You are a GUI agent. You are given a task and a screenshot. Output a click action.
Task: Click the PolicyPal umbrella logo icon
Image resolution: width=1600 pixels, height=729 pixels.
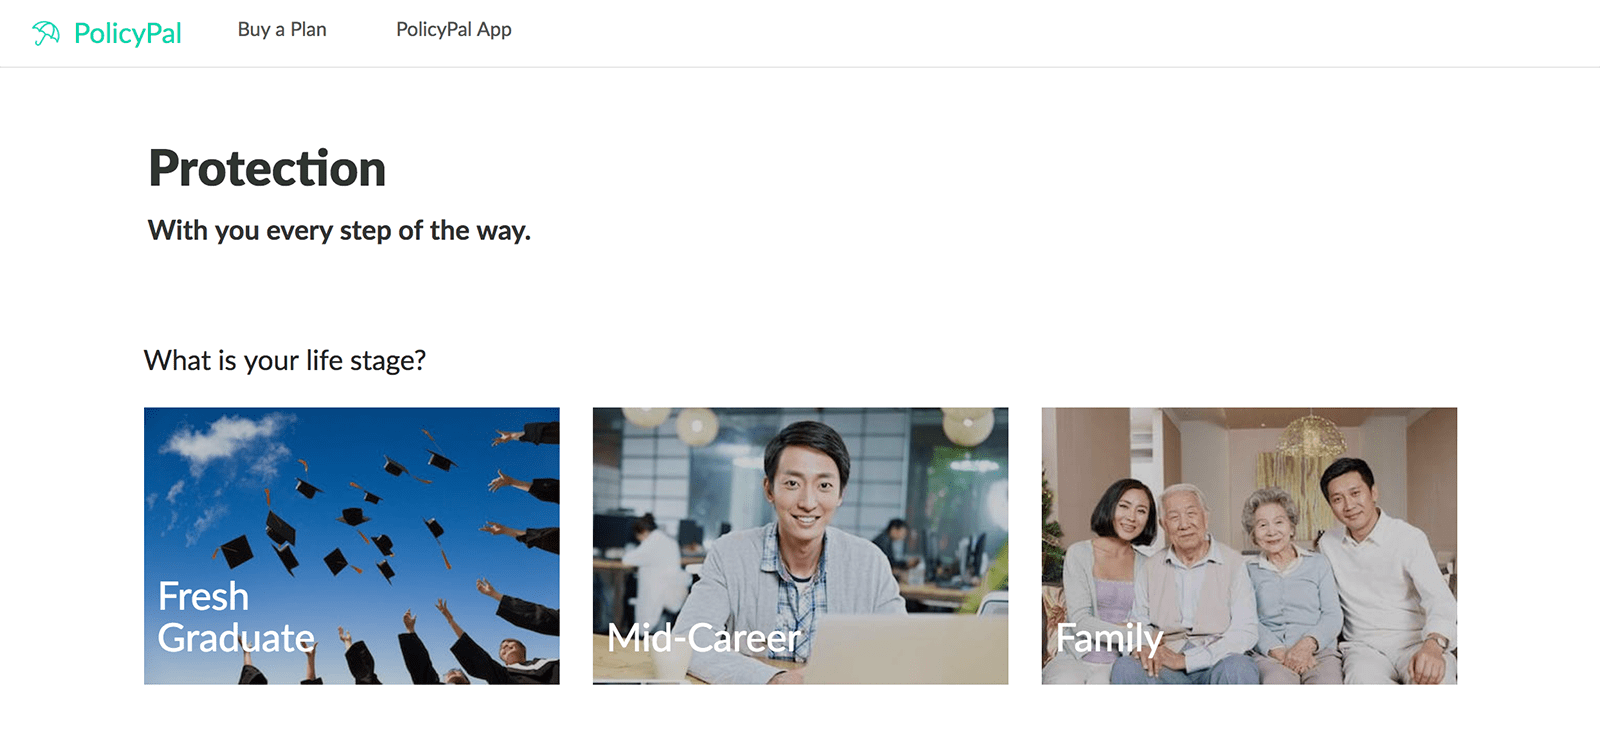pyautogui.click(x=46, y=33)
